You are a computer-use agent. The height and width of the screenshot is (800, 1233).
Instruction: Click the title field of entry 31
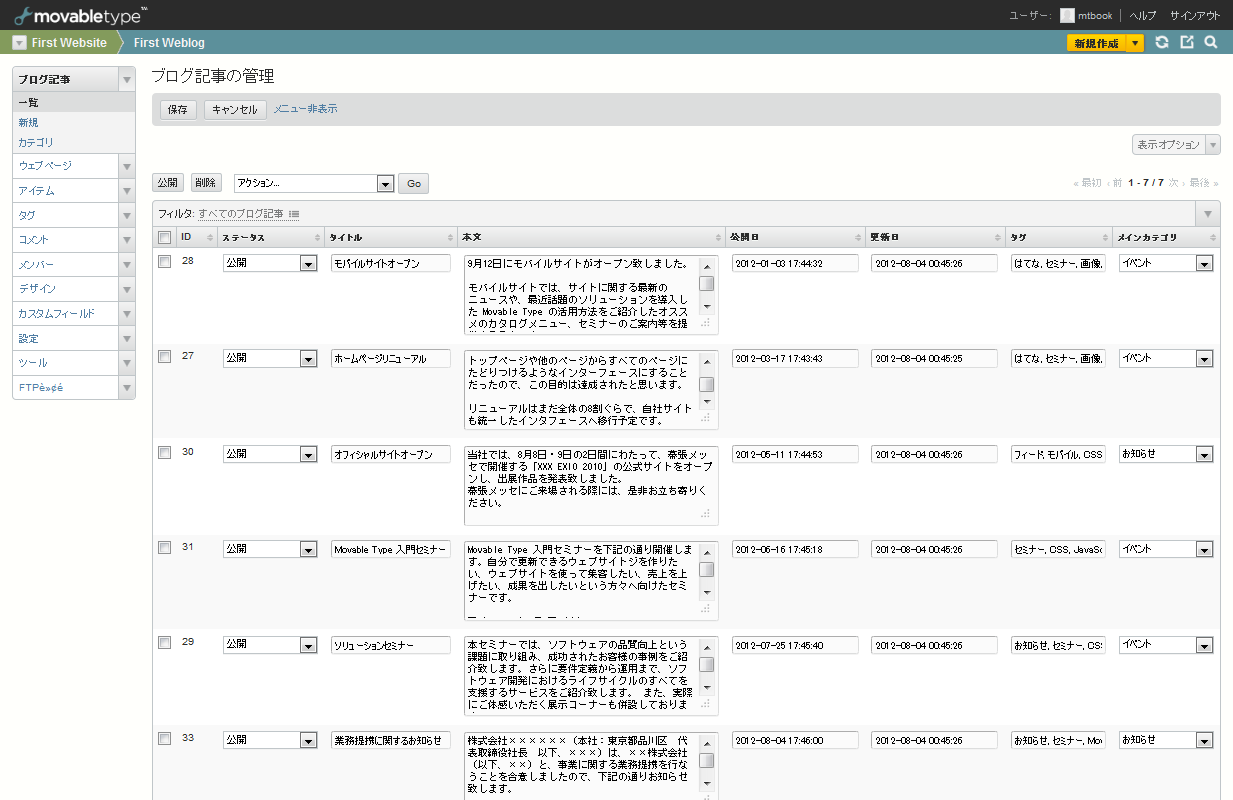391,549
